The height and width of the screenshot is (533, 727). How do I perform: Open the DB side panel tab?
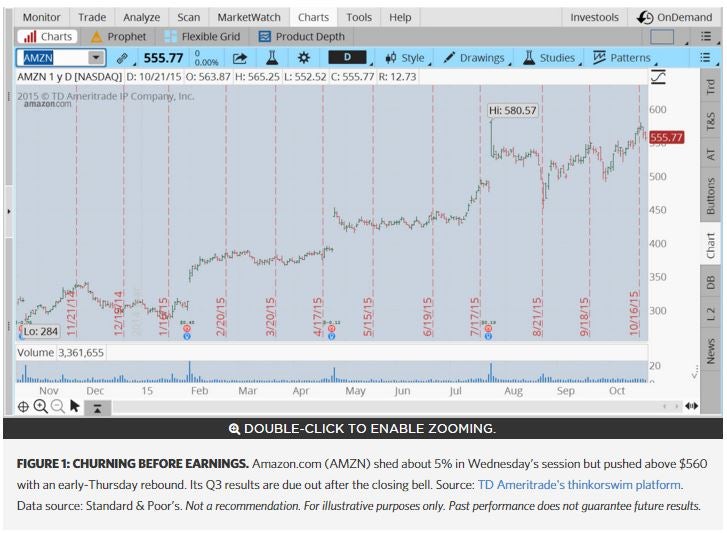pos(710,282)
